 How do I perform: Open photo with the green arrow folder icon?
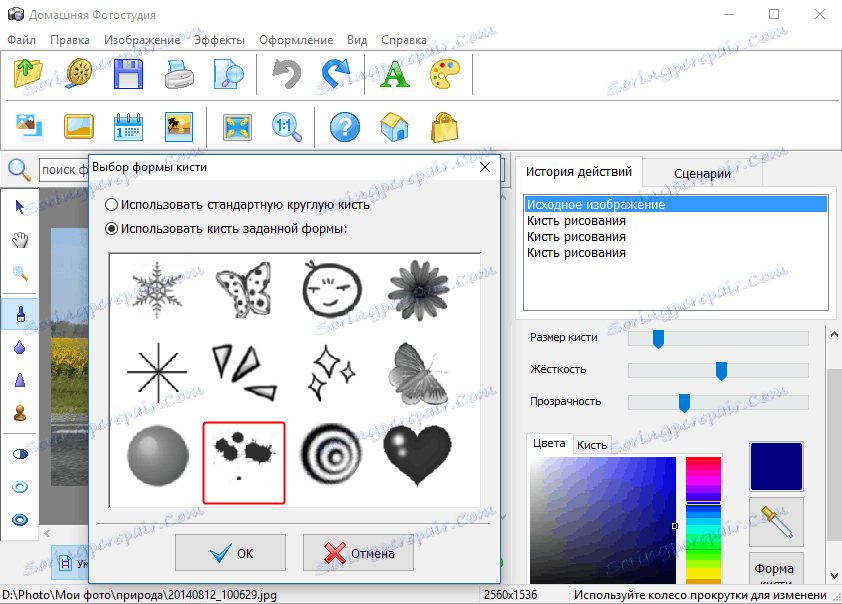28,73
